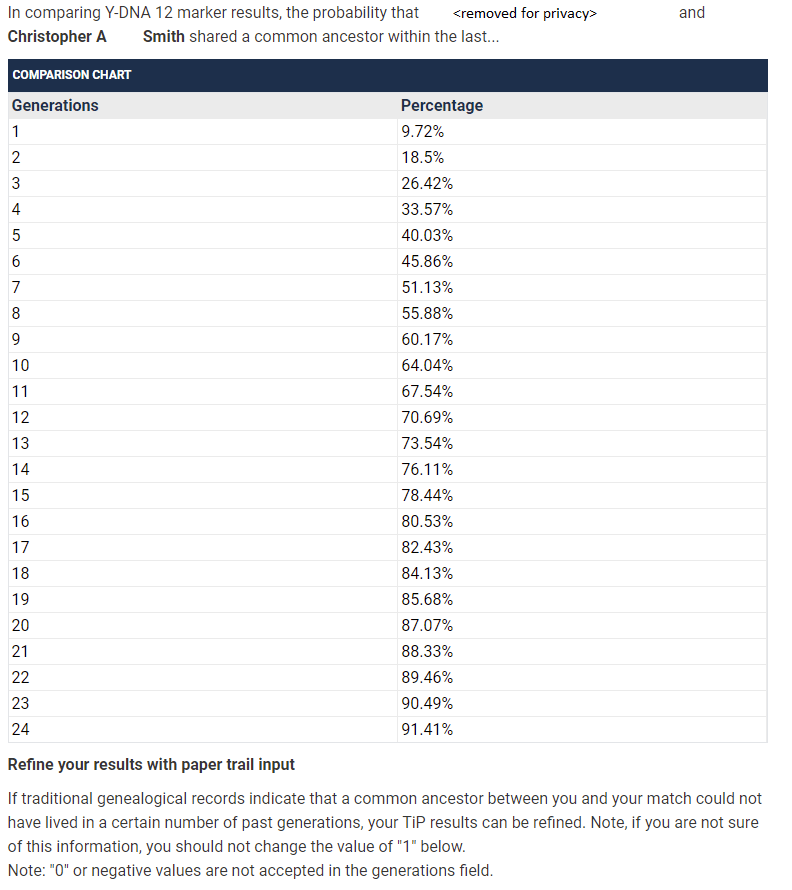The height and width of the screenshot is (890, 792).
Task: Click the 51.13% percentage cell
Action: pyautogui.click(x=426, y=287)
